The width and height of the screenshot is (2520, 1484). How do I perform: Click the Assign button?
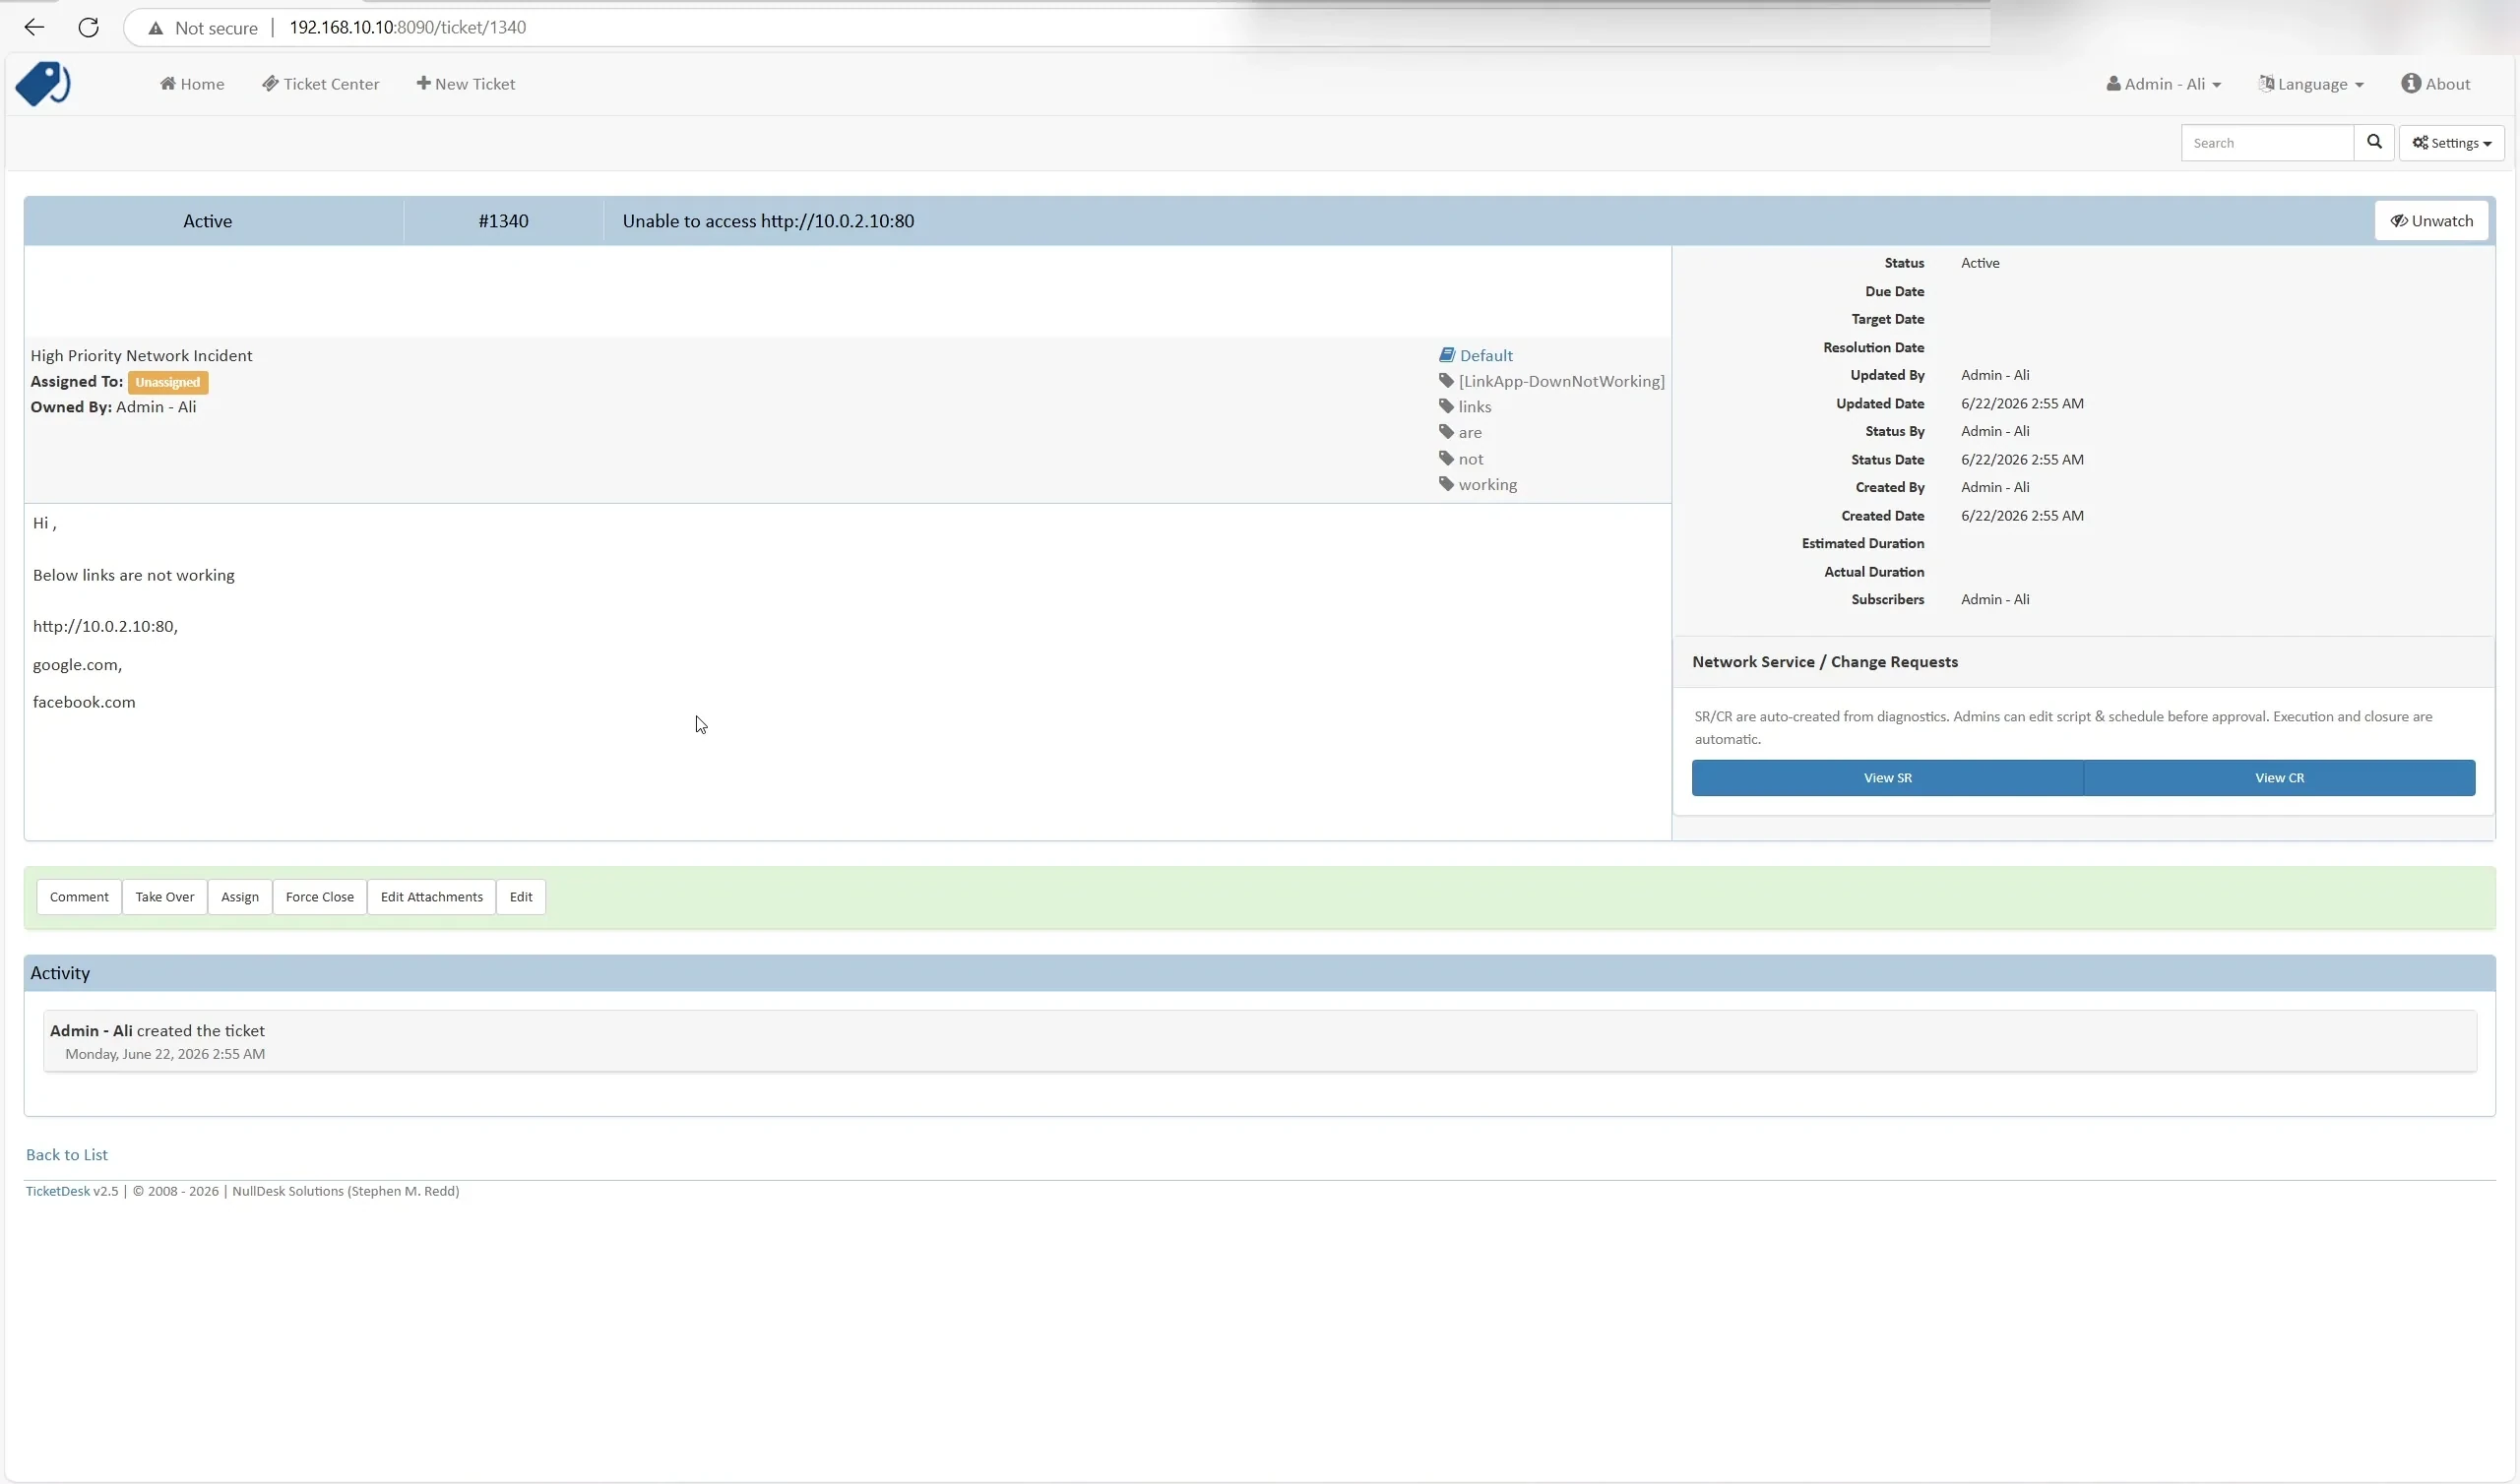point(240,897)
